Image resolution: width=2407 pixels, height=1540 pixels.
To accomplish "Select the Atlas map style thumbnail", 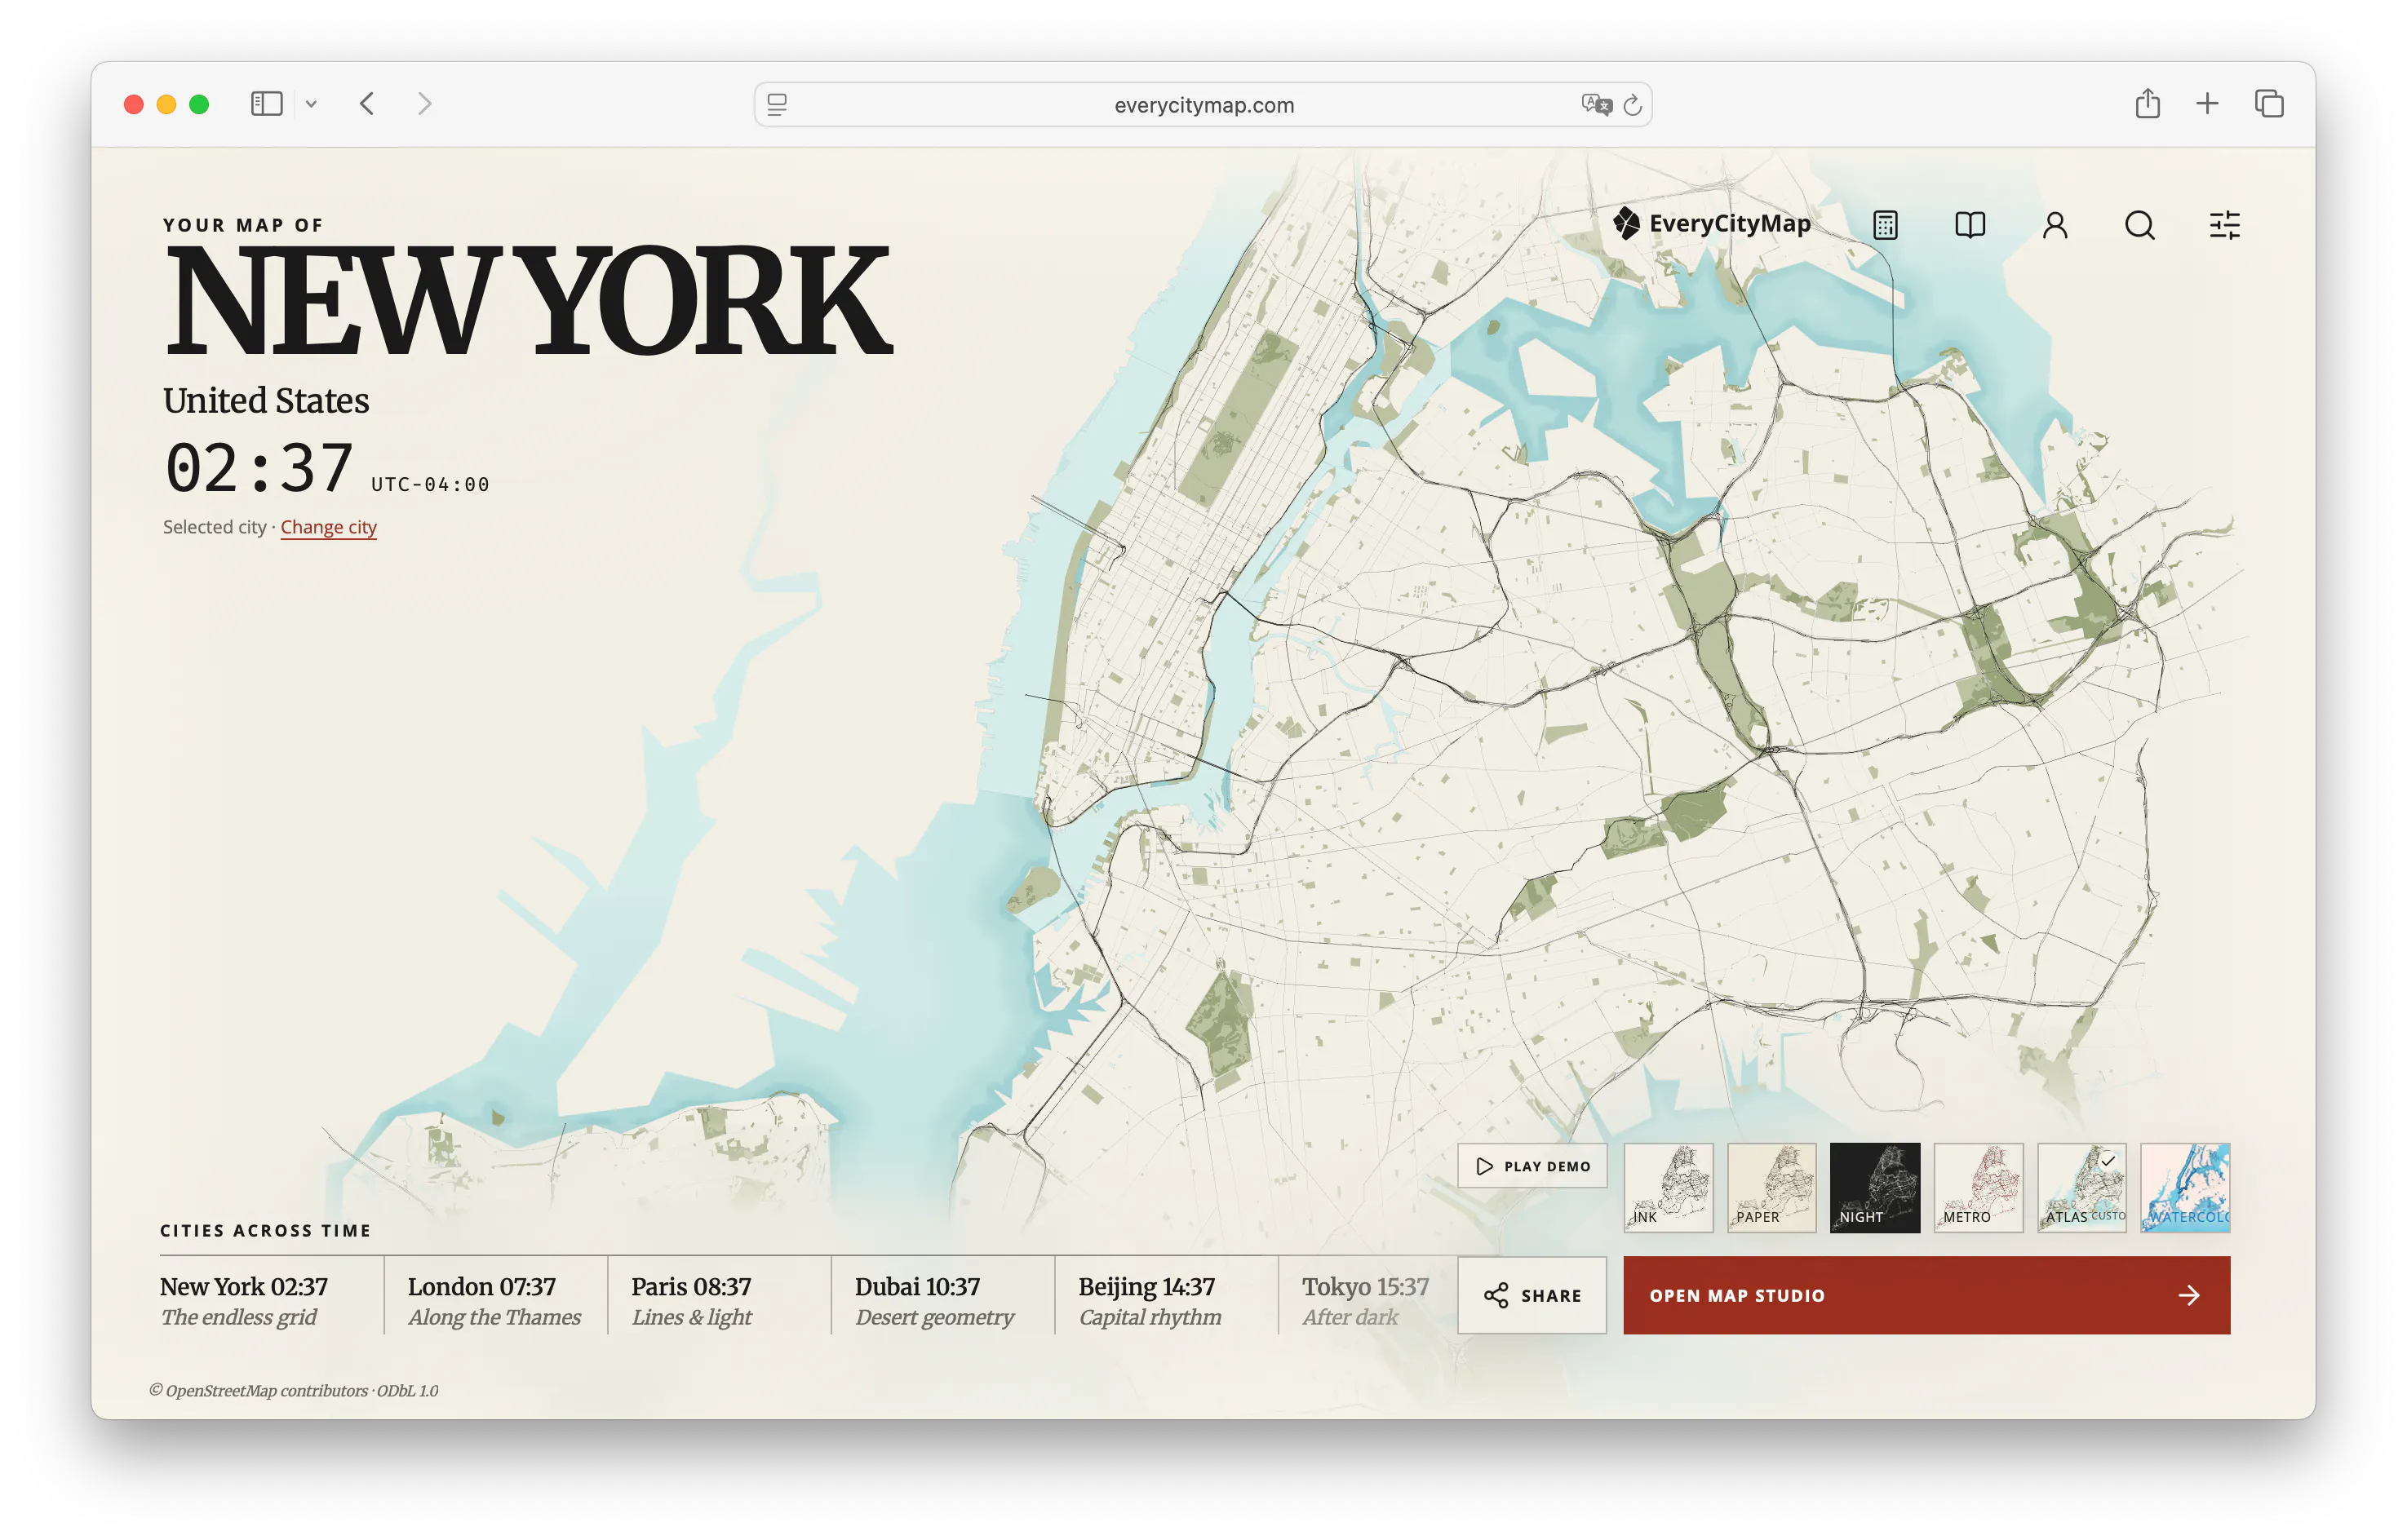I will coord(2082,1188).
